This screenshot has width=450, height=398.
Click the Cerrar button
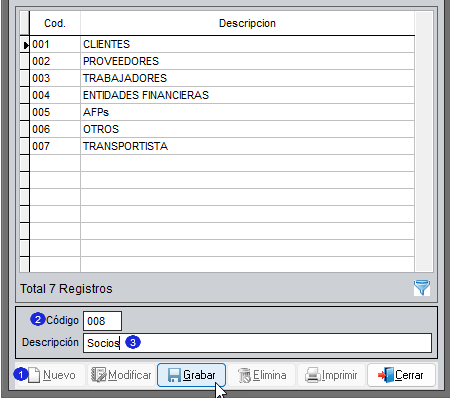(x=401, y=375)
